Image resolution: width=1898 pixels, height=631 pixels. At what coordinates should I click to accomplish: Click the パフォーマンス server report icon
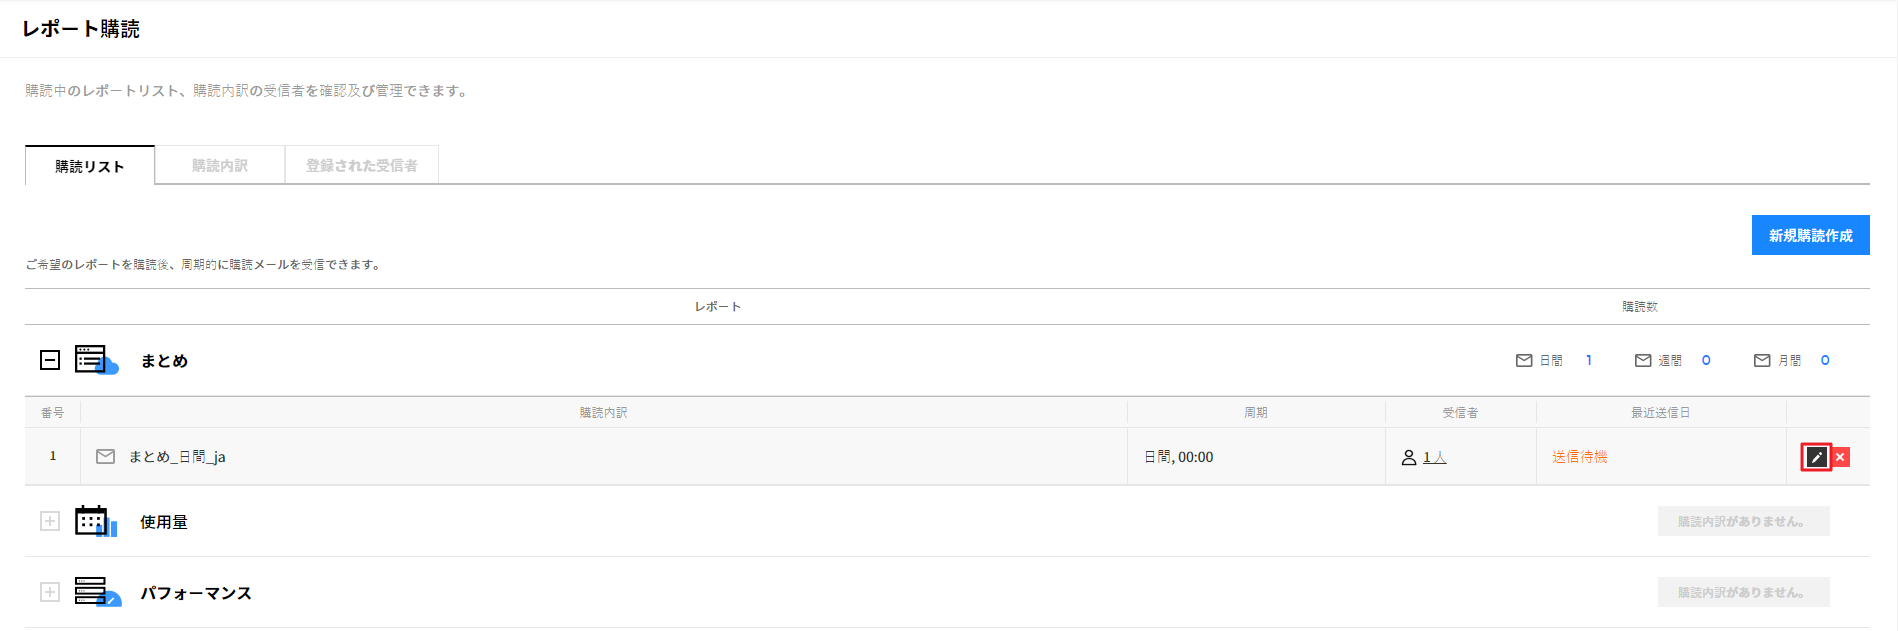[x=97, y=592]
